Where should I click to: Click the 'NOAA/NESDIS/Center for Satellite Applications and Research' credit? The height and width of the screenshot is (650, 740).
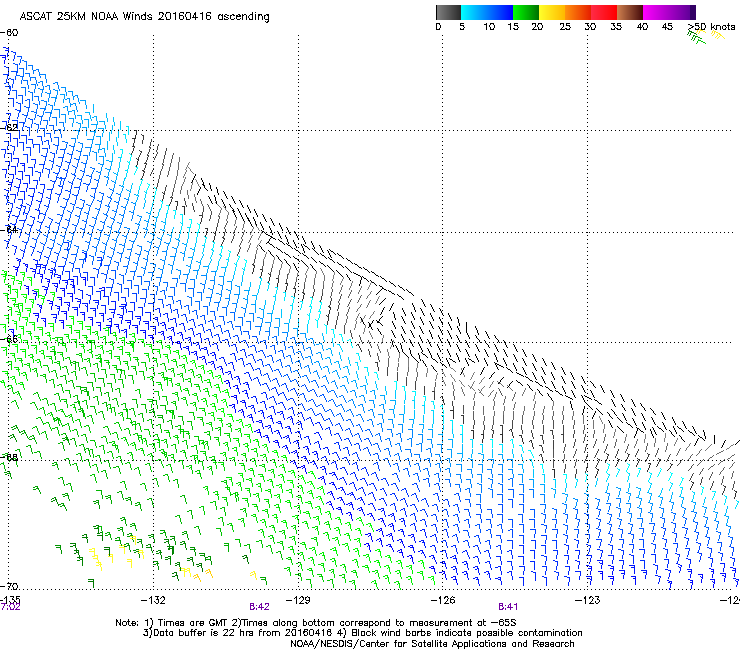point(432,644)
